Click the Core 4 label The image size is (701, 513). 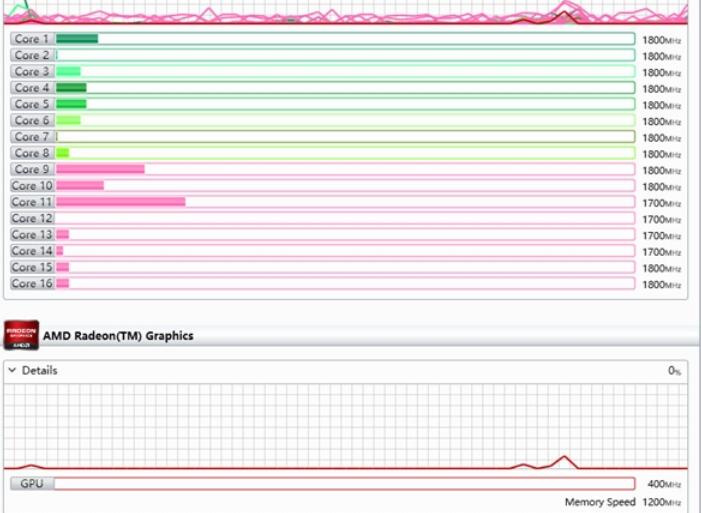tap(32, 88)
